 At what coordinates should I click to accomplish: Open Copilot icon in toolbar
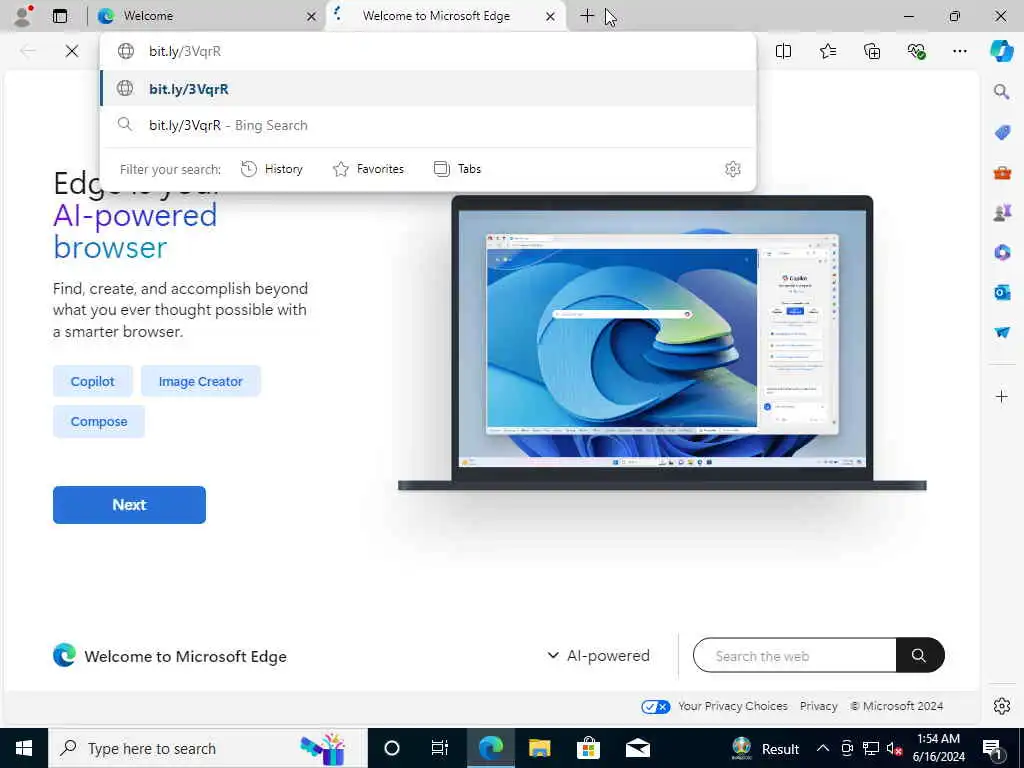click(1001, 51)
